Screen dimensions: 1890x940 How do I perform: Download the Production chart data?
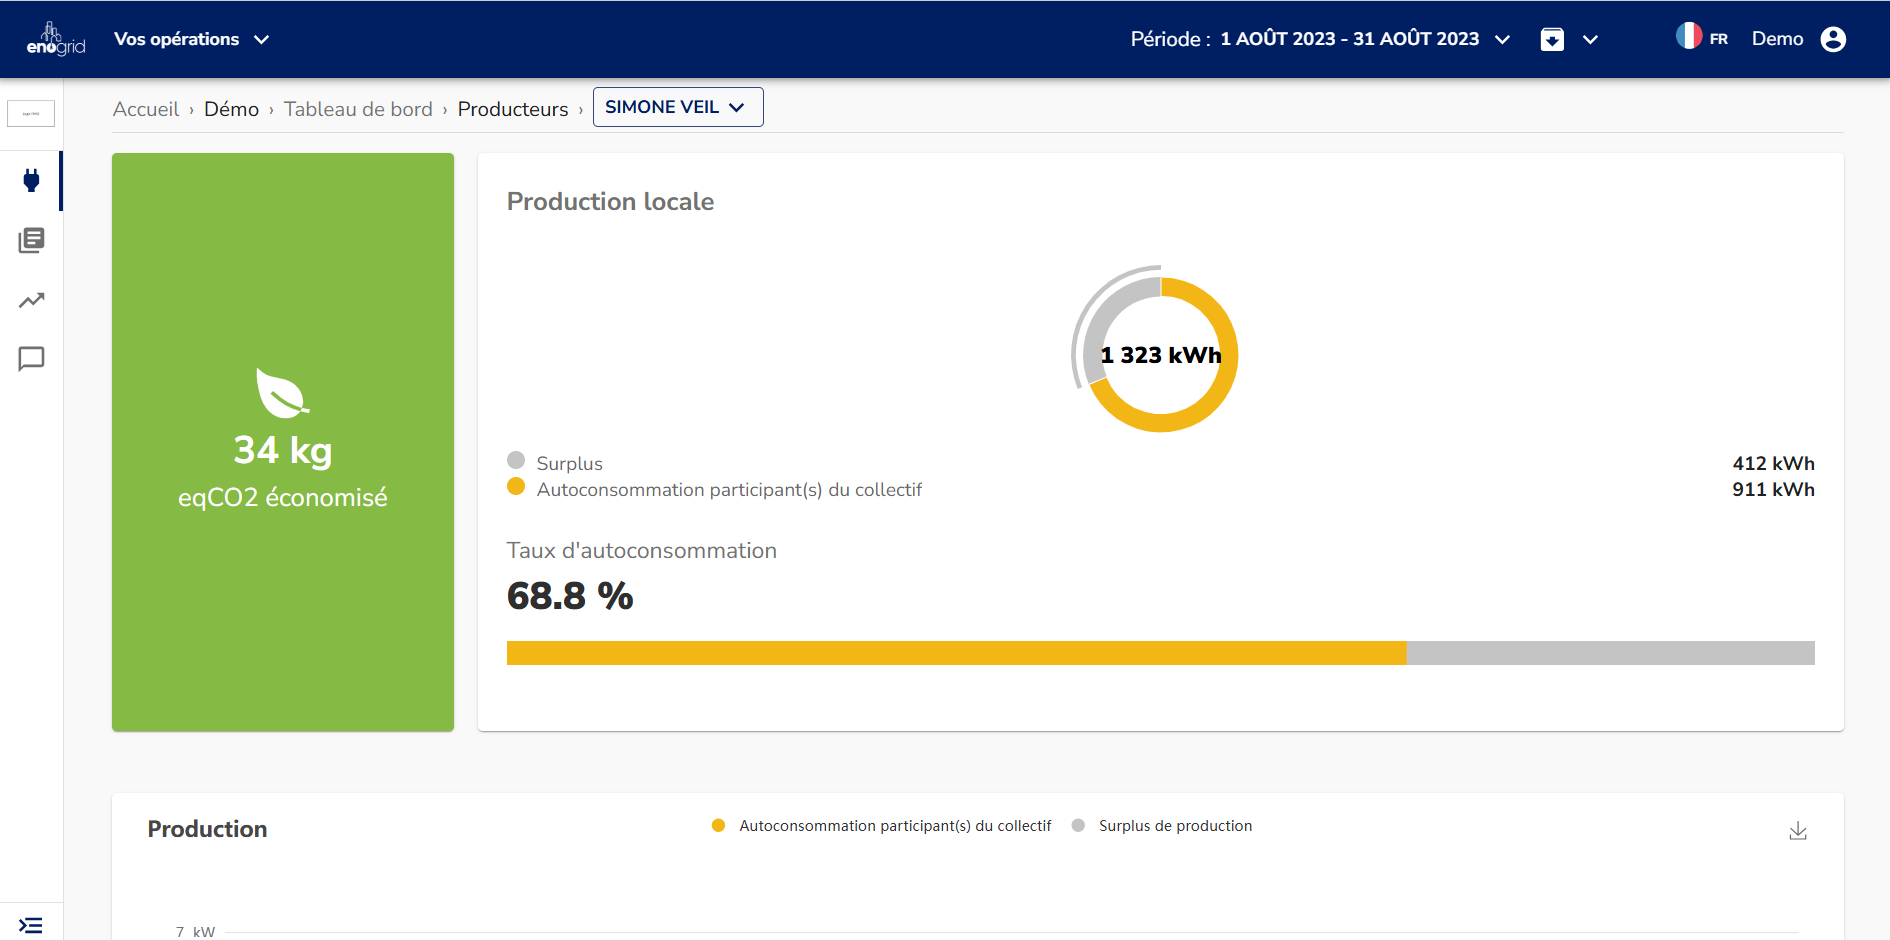pos(1797,831)
